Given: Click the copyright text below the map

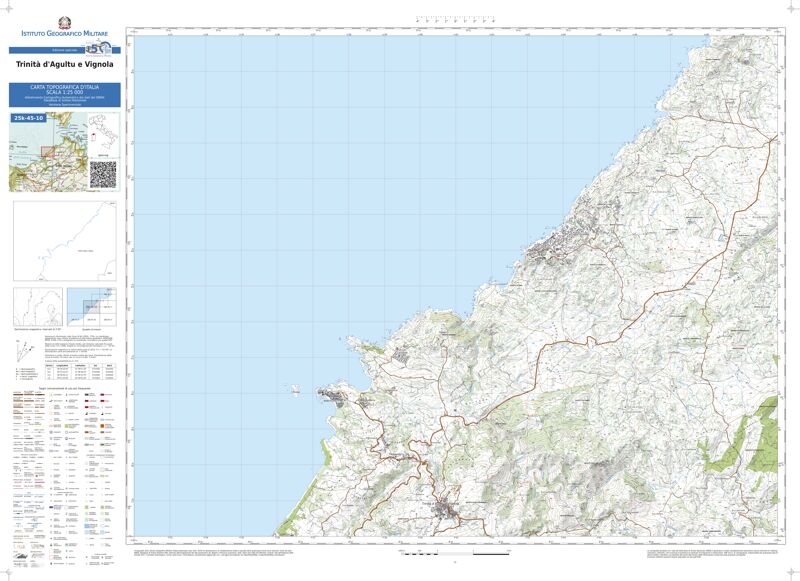Looking at the screenshot, I should 250,552.
